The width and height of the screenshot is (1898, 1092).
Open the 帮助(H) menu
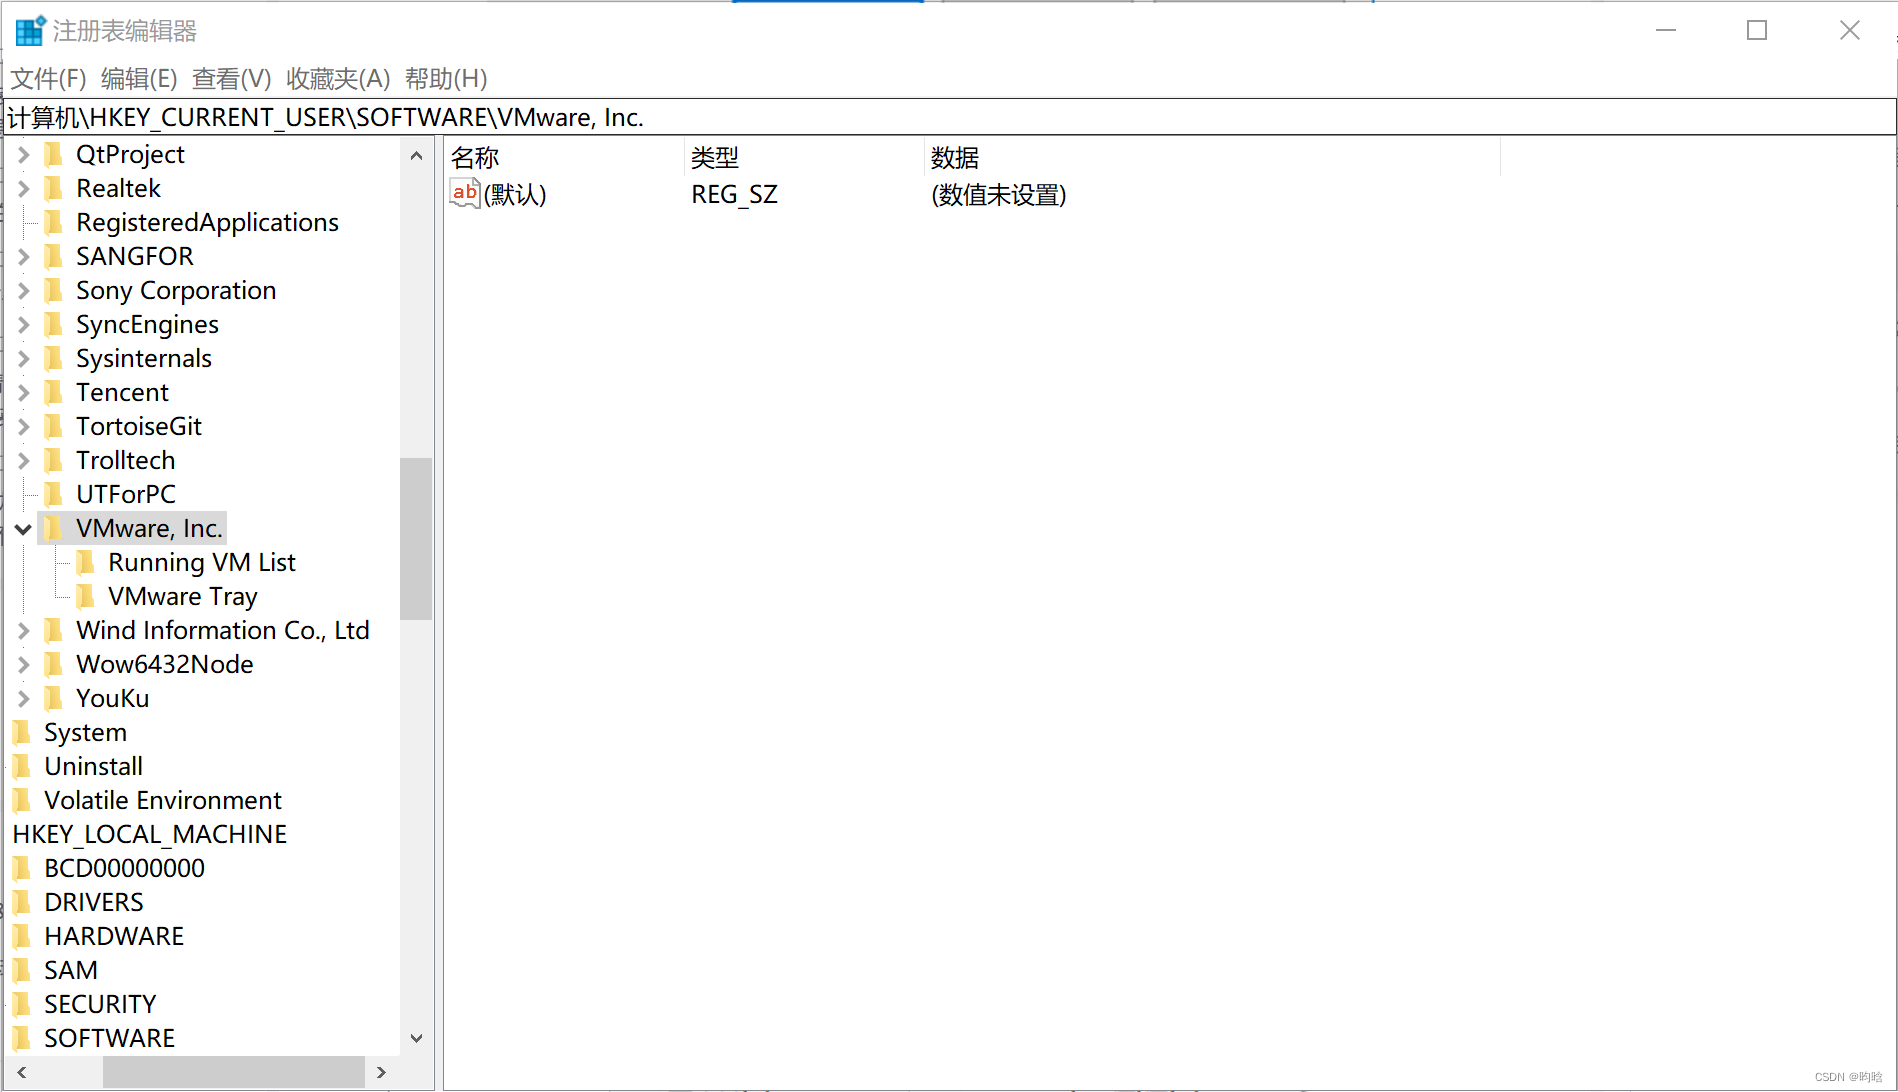(x=444, y=79)
